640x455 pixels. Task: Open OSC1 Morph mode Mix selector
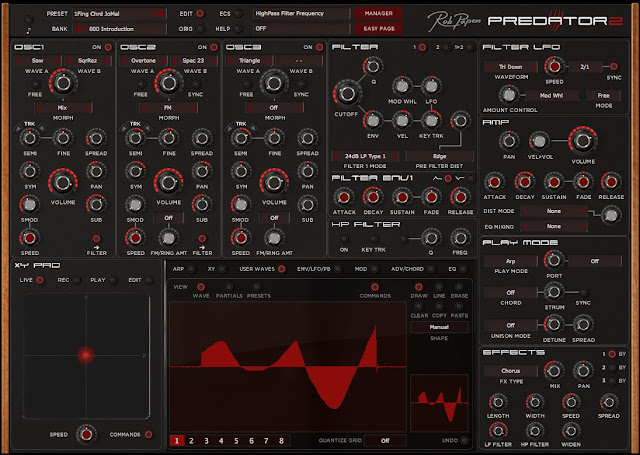tap(62, 108)
